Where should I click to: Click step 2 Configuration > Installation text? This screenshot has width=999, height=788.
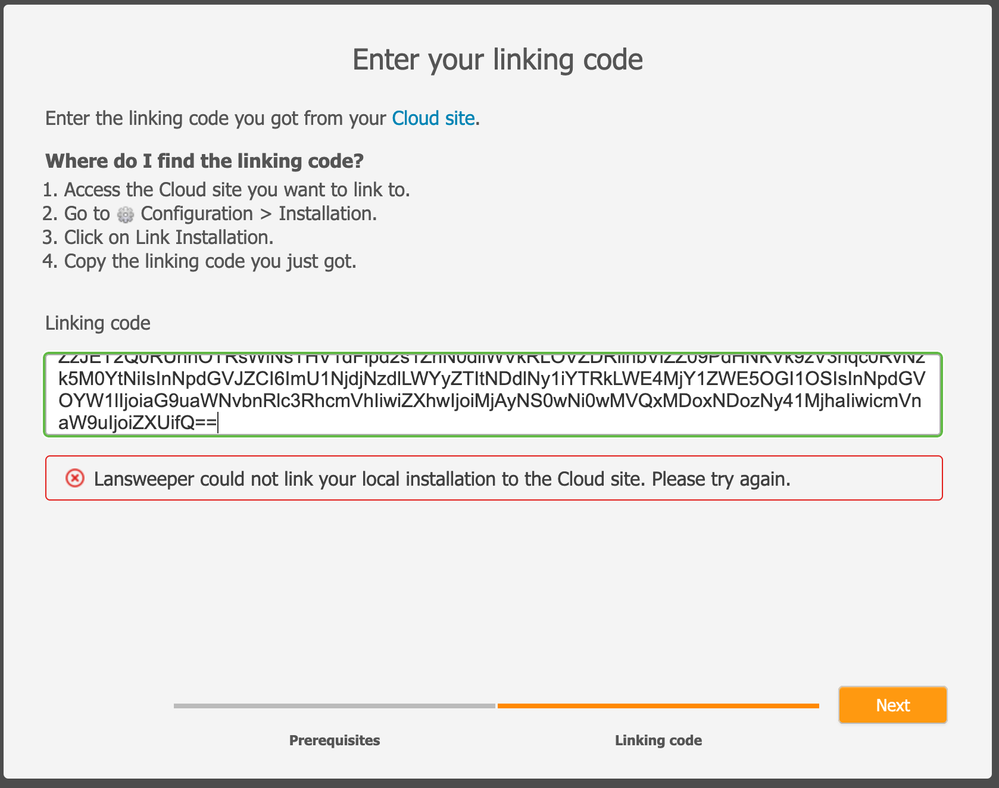[x=210, y=213]
